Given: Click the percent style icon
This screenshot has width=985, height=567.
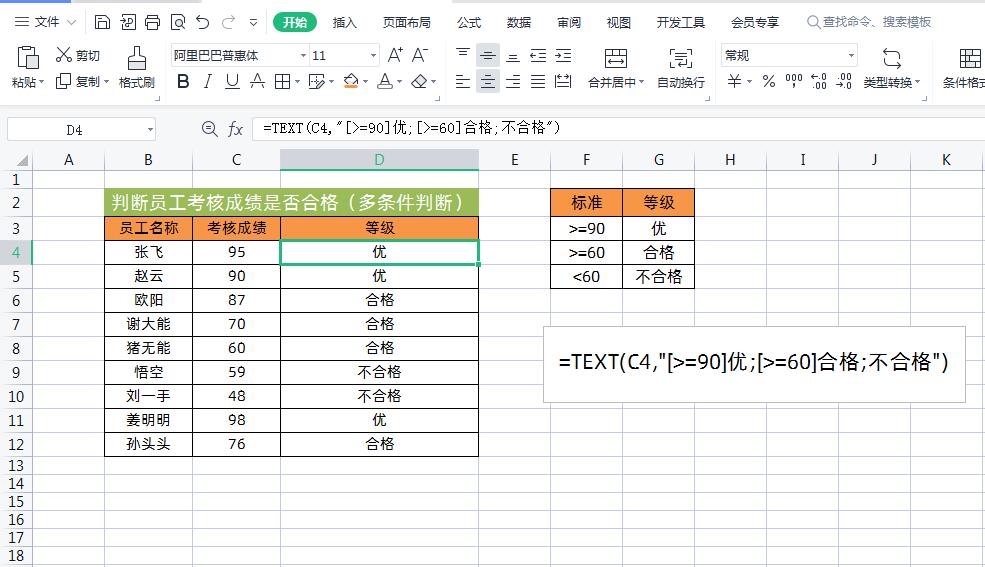Looking at the screenshot, I should [769, 81].
